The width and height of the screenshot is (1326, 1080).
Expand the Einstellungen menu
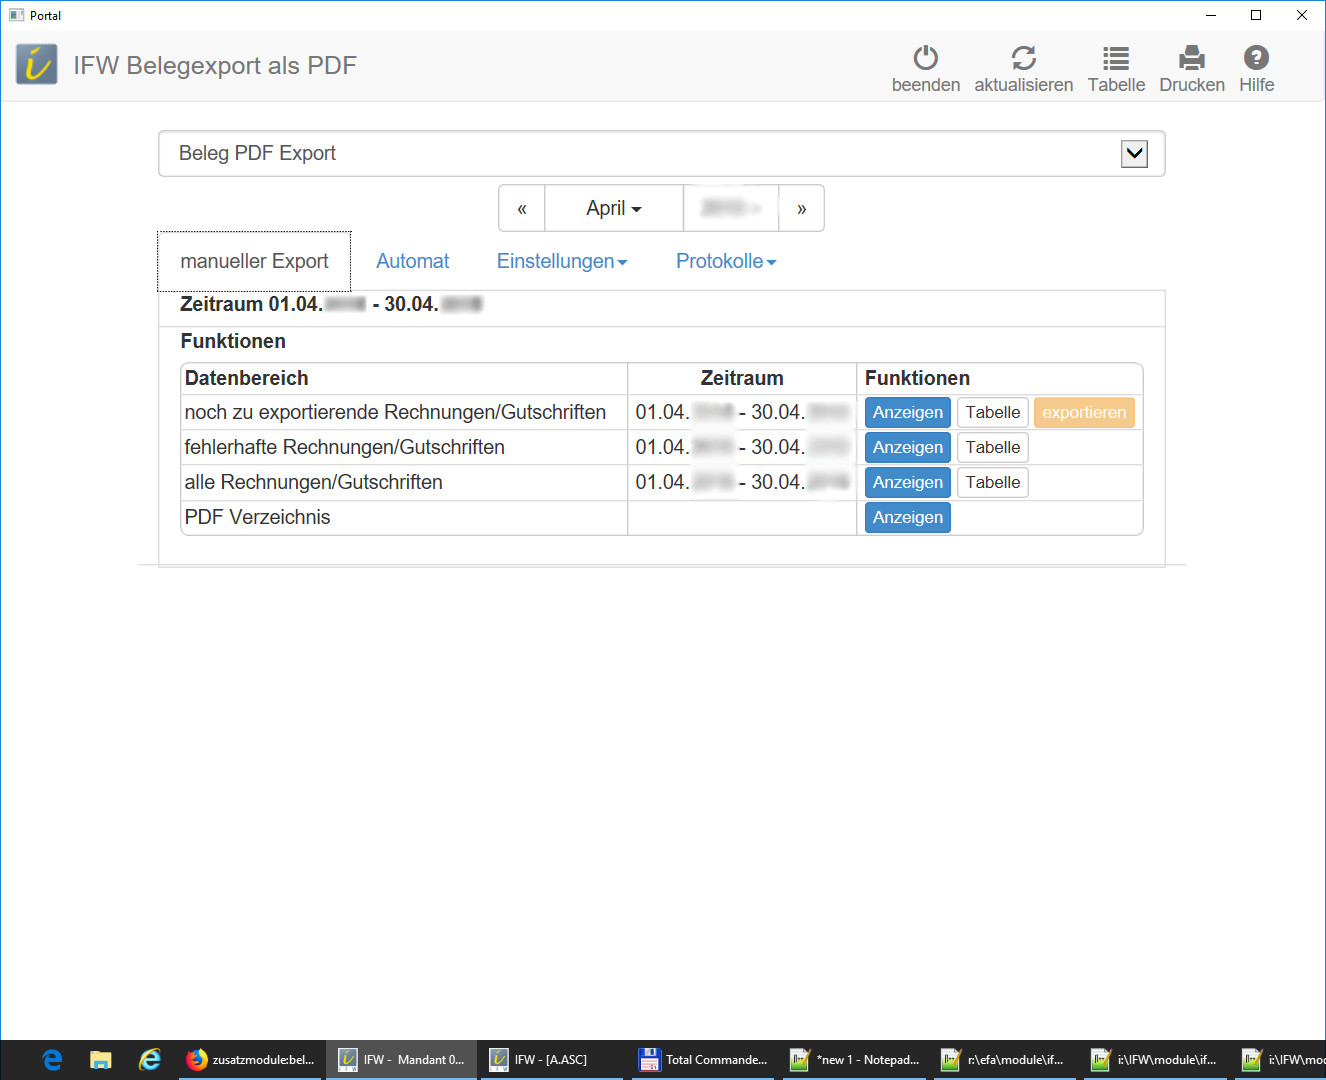pyautogui.click(x=562, y=261)
